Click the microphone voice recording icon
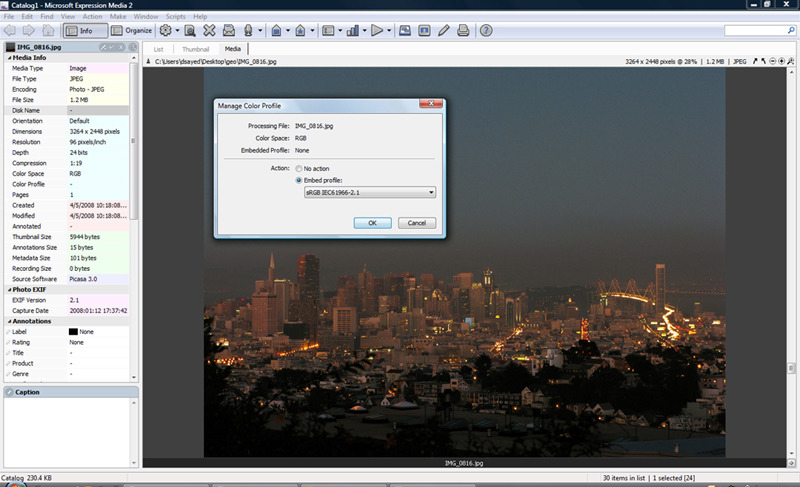The image size is (800, 487). tap(248, 31)
